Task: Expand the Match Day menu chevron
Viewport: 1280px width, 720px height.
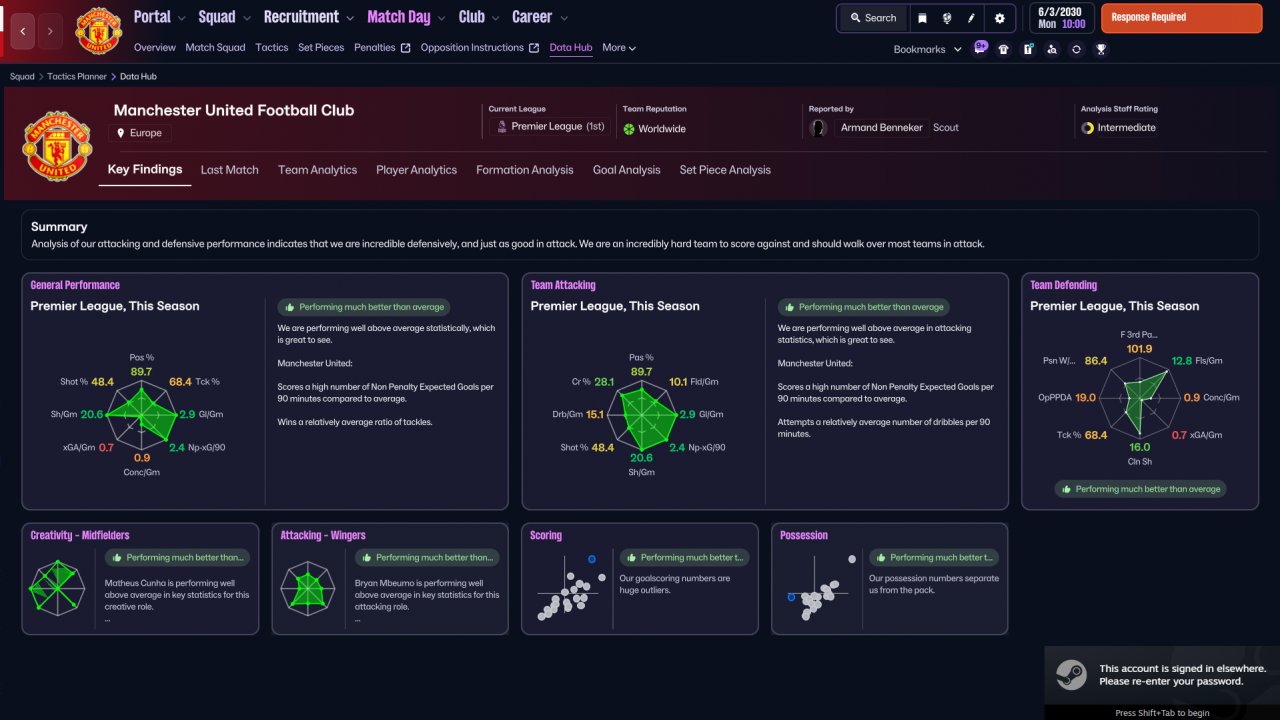Action: (x=441, y=18)
